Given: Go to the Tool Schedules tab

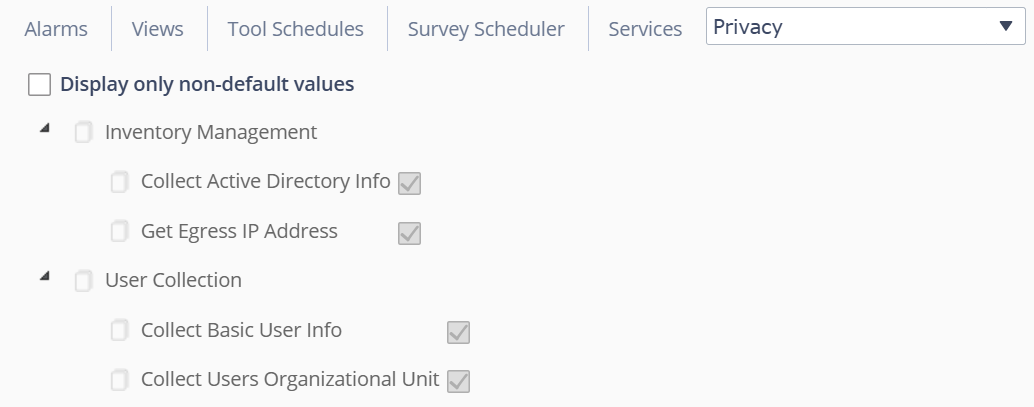Looking at the screenshot, I should point(296,29).
